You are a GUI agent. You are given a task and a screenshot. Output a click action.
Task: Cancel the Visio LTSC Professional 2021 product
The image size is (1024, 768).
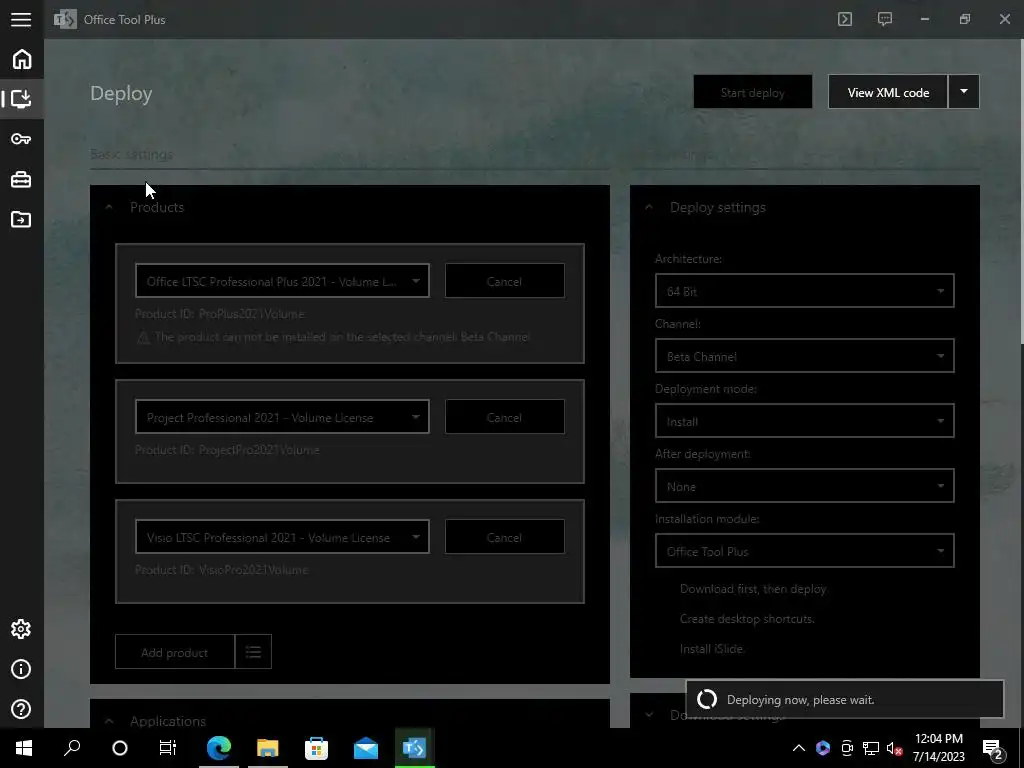click(505, 537)
